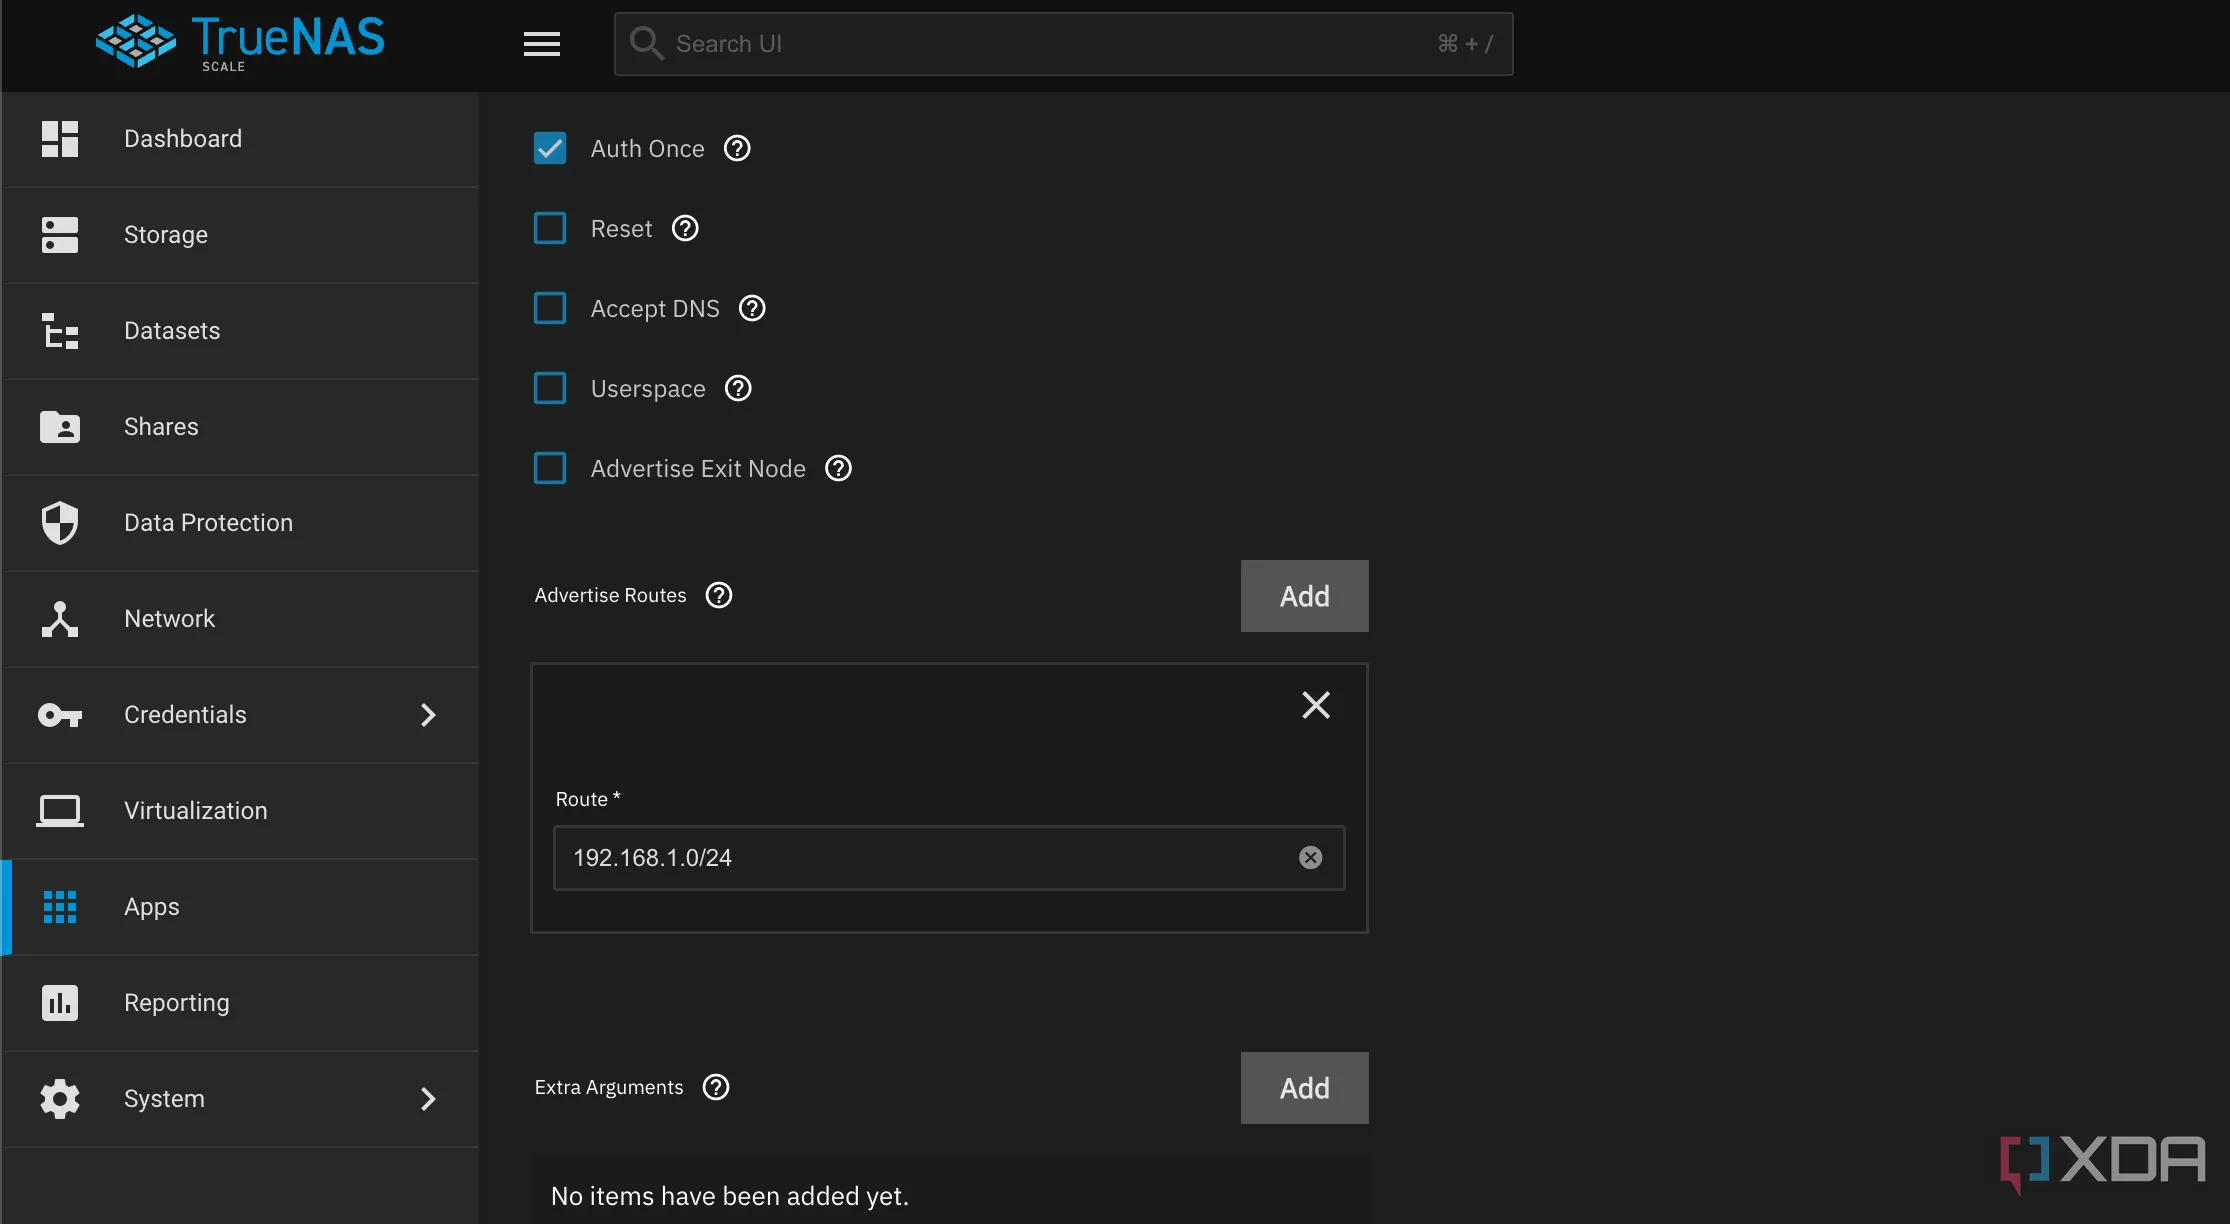Image resolution: width=2230 pixels, height=1224 pixels.
Task: Click the 'No items have been added yet.' text
Action: [730, 1196]
